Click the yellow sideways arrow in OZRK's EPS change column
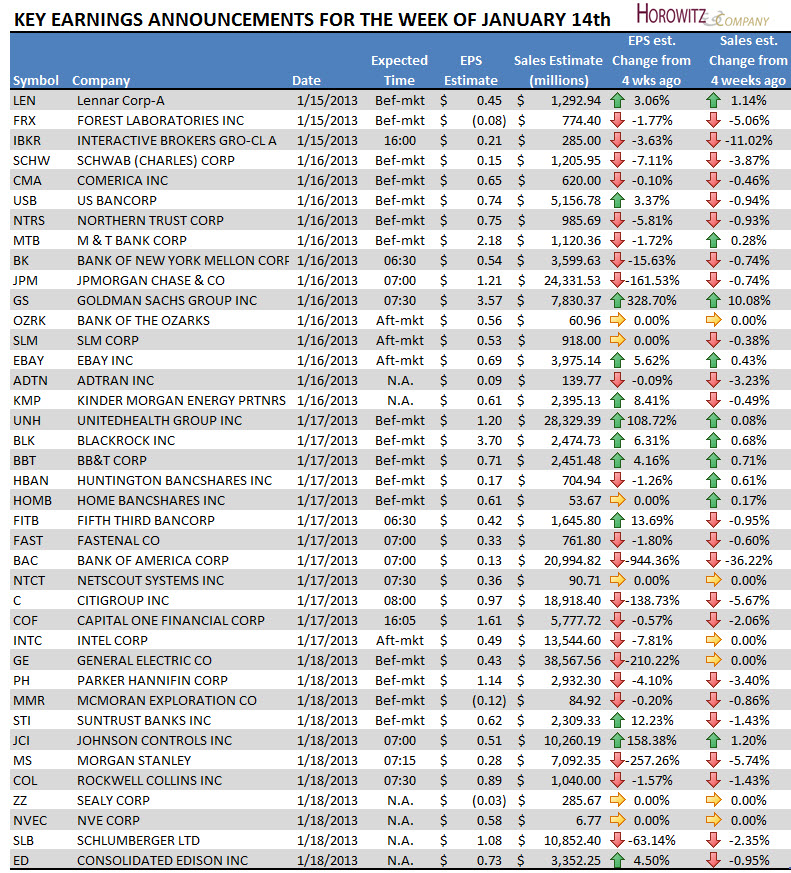791x873 pixels. tap(617, 320)
